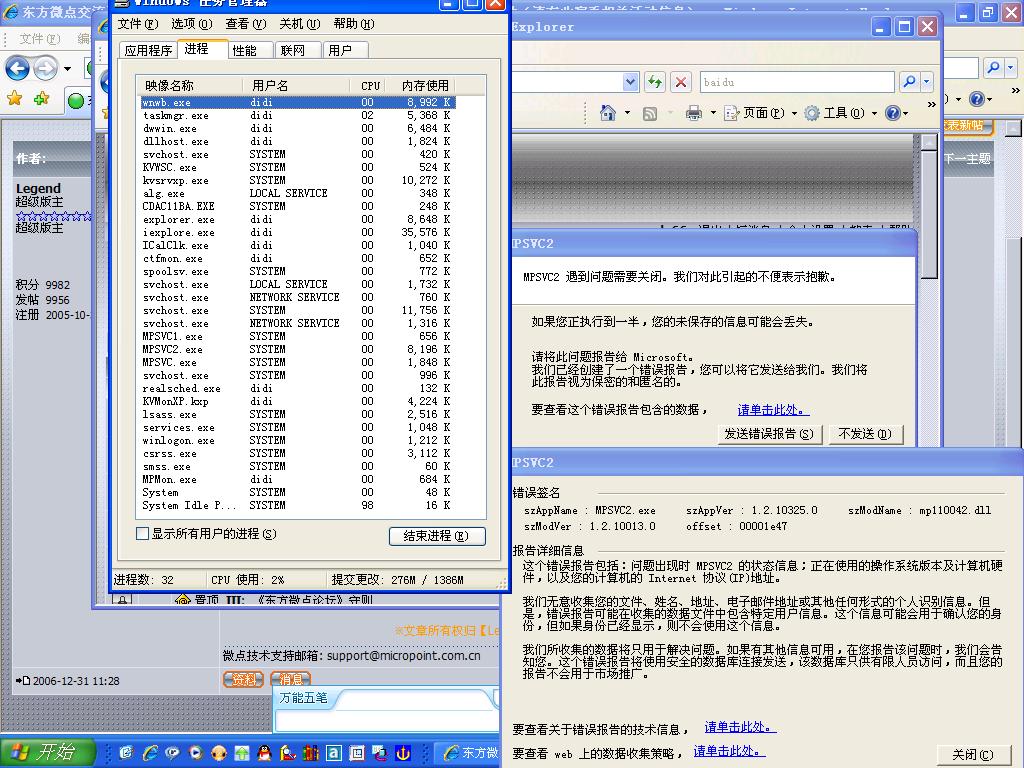Open the Print button dropdown arrow
The width and height of the screenshot is (1024, 768).
pyautogui.click(x=712, y=113)
